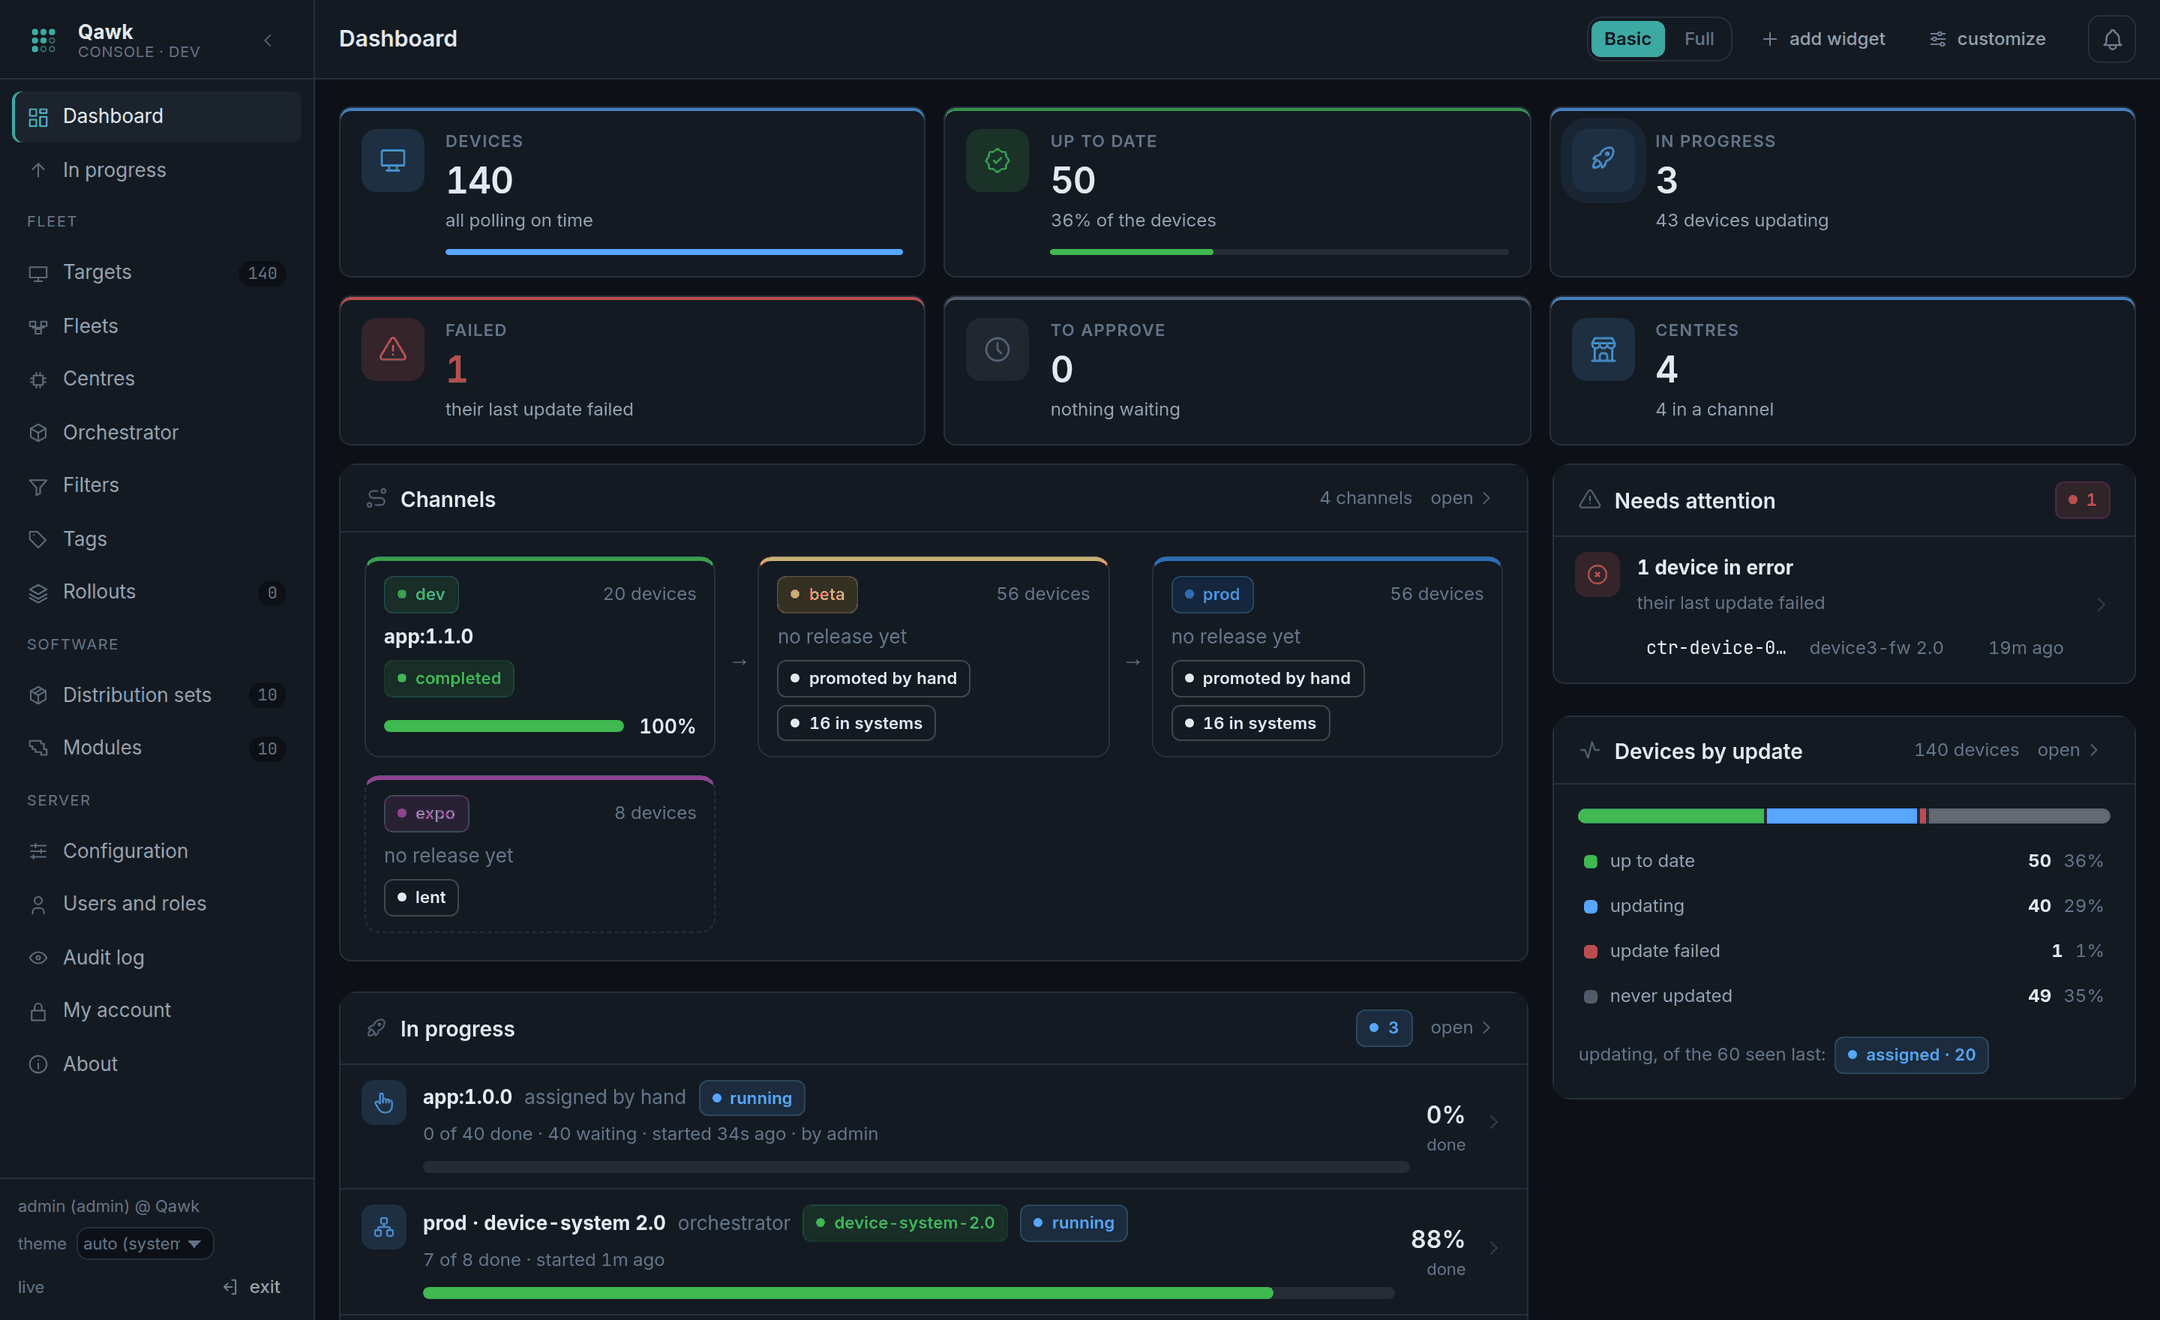Image resolution: width=2160 pixels, height=1320 pixels.
Task: Click the Devices by update pulse icon
Action: (x=1589, y=750)
